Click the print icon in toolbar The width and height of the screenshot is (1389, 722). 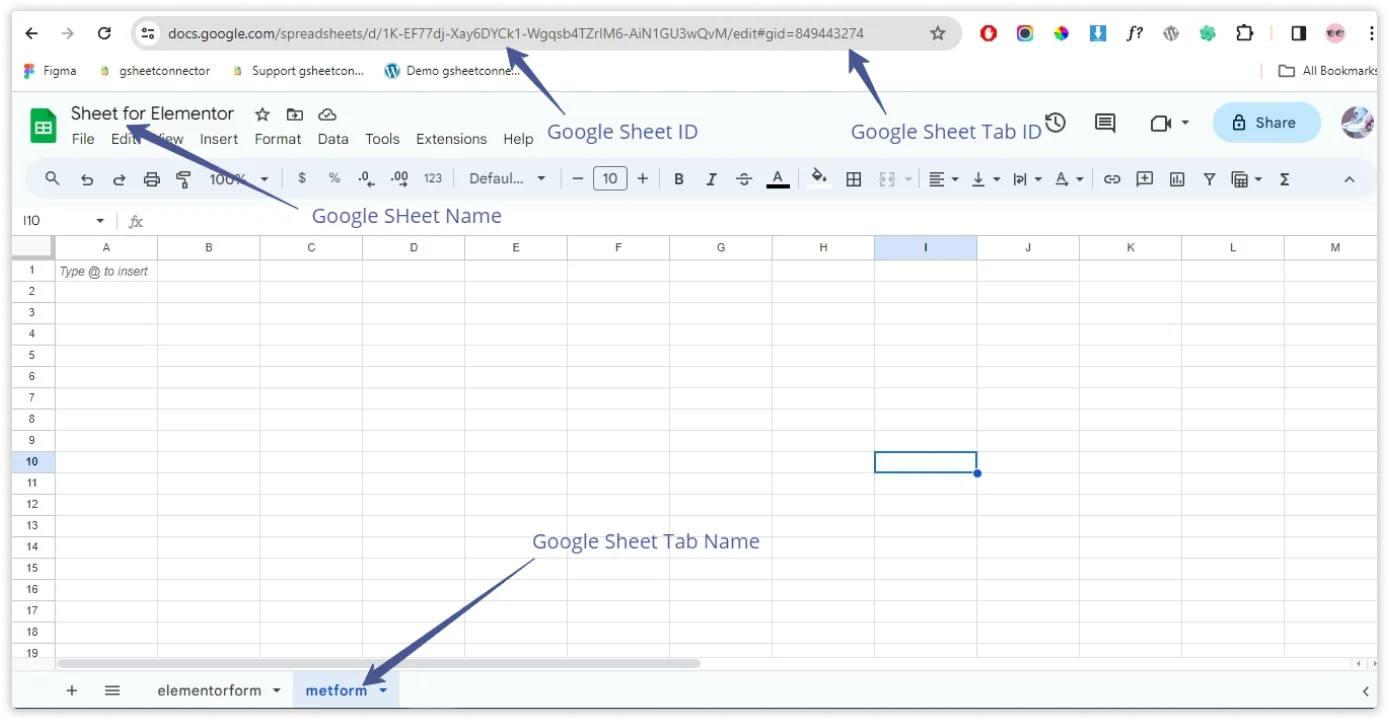152,179
